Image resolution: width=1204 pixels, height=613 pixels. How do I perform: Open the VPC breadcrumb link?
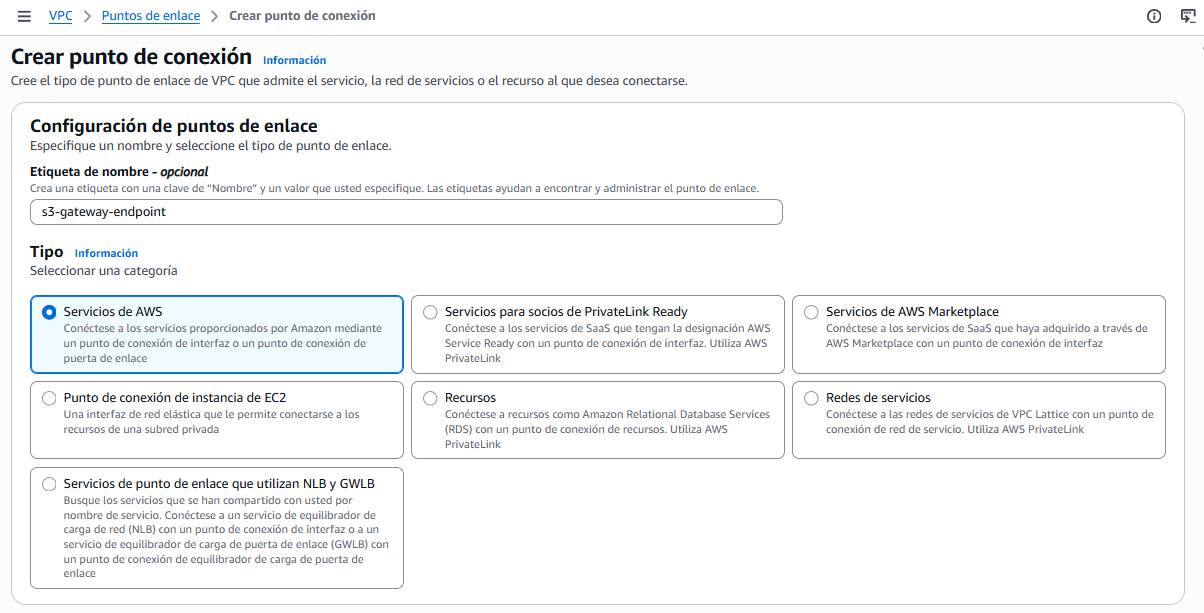(x=60, y=15)
